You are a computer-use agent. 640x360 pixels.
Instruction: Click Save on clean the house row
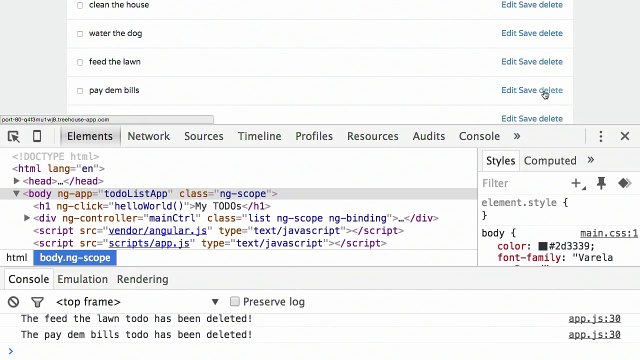[x=527, y=5]
